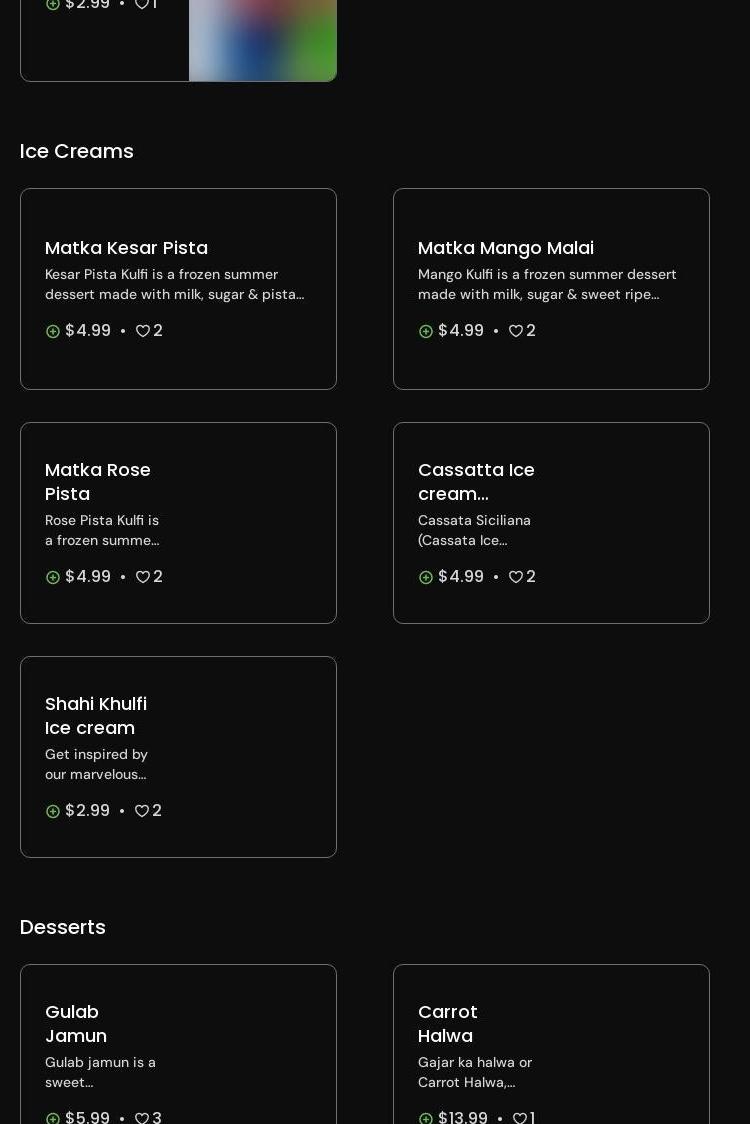
Task: Expand truncated Cassata Siciliana description
Action: point(474,530)
